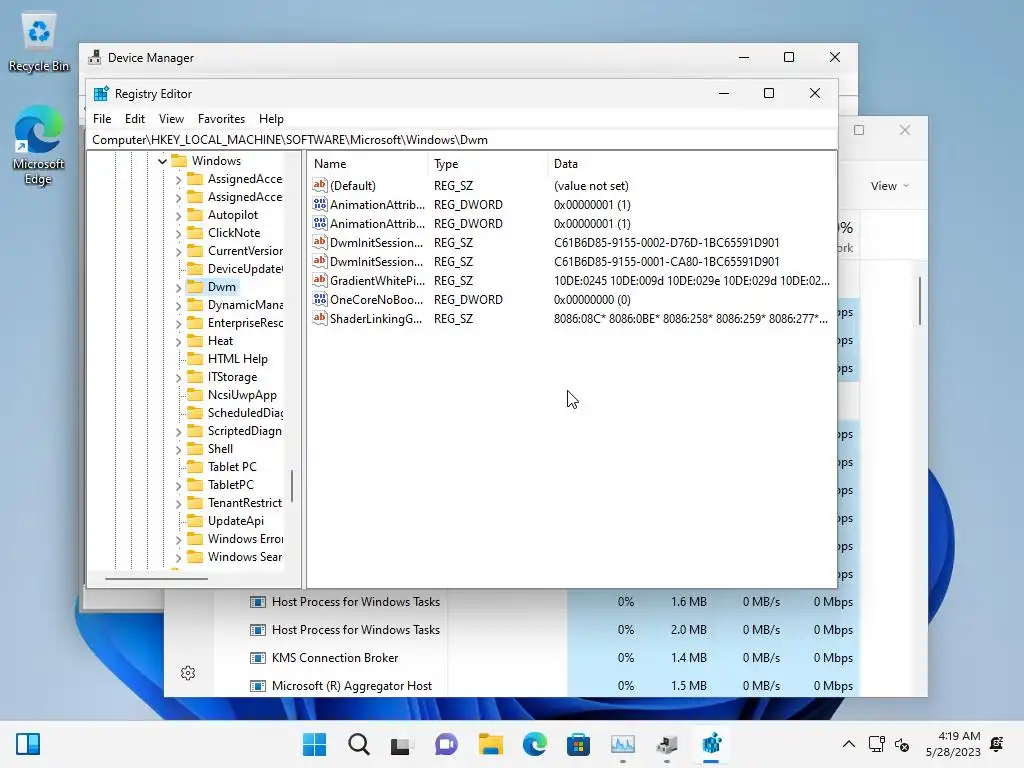This screenshot has width=1024, height=768.
Task: Click the Task Manager vertical scrollbar
Action: [x=920, y=301]
